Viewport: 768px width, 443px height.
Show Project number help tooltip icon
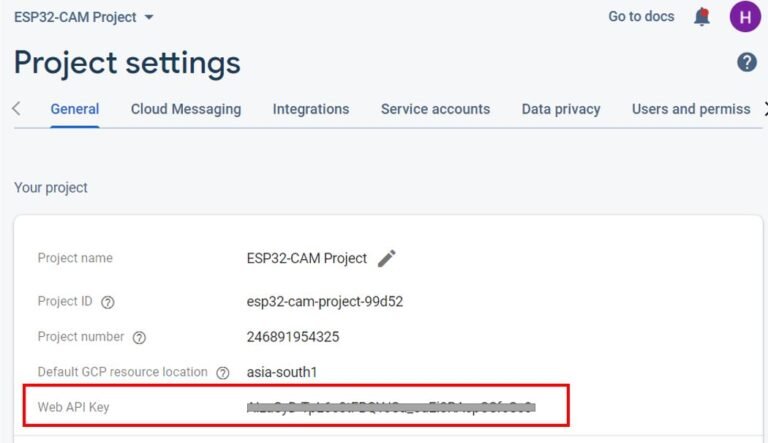pos(140,337)
